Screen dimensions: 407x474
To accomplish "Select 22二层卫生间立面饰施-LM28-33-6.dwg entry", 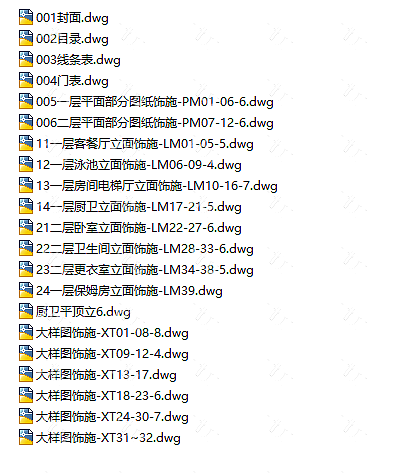I will point(145,249).
